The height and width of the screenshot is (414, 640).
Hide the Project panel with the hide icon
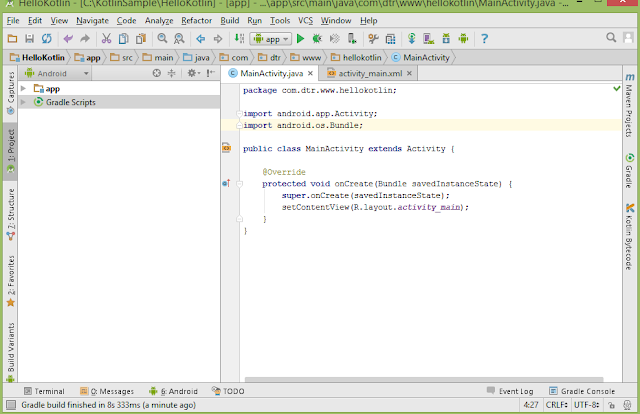210,73
